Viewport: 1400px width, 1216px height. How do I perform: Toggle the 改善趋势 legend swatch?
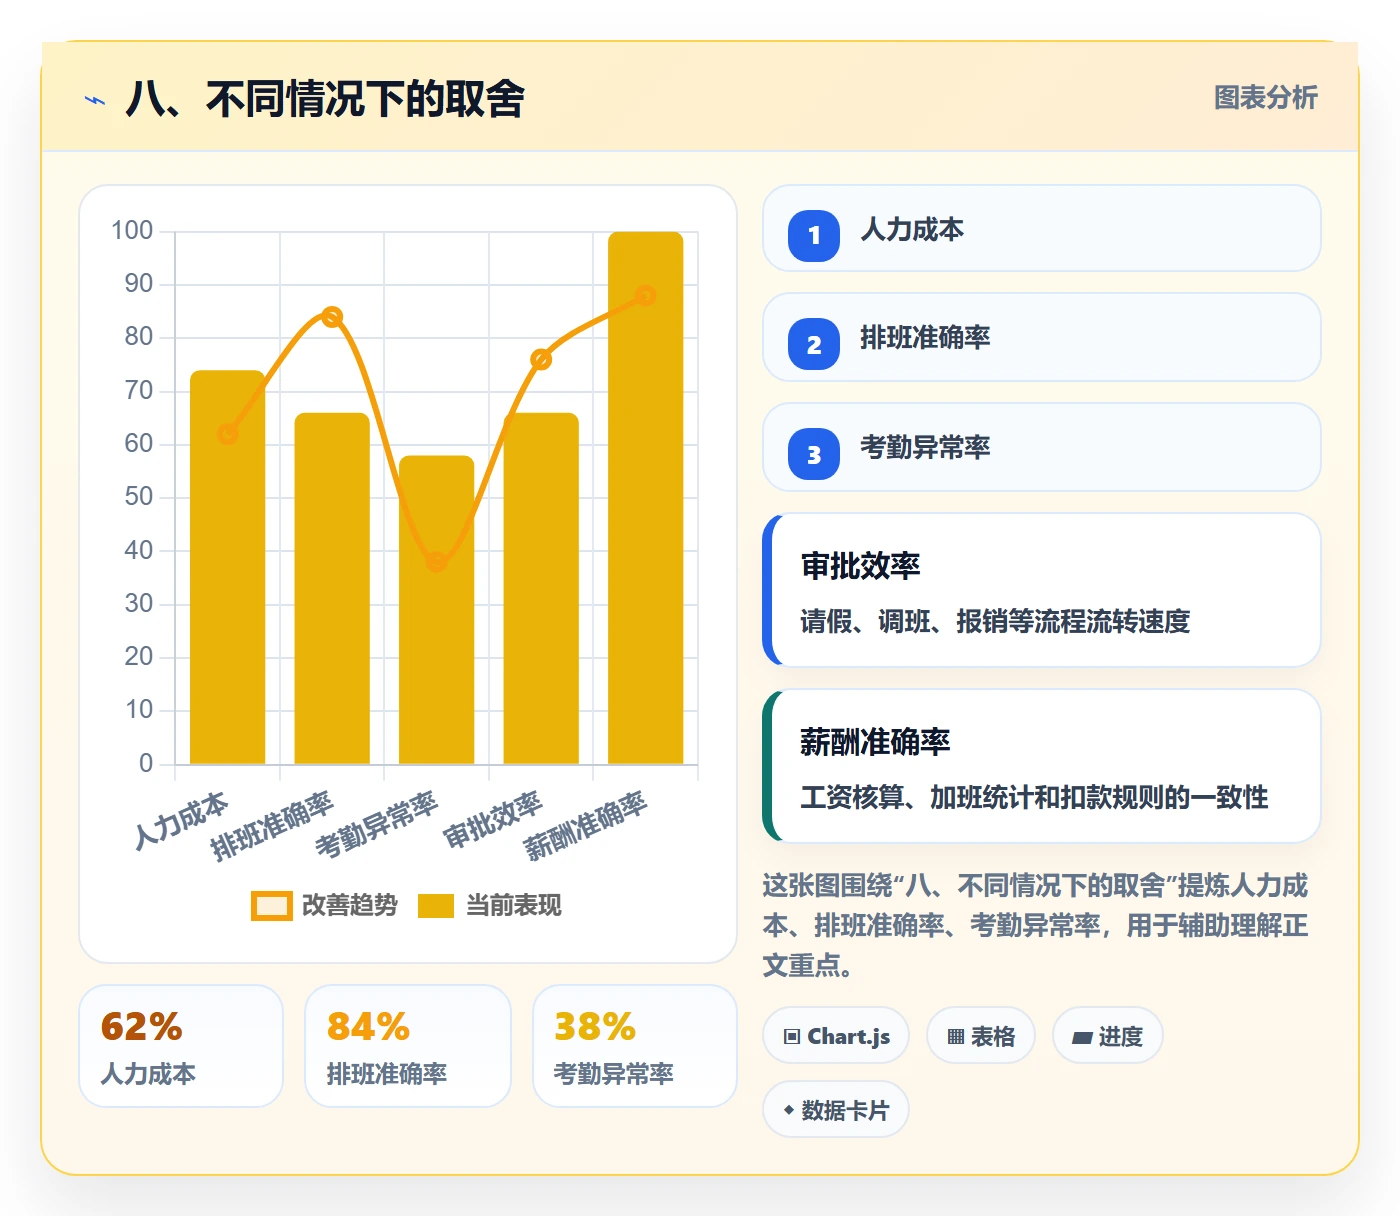271,906
